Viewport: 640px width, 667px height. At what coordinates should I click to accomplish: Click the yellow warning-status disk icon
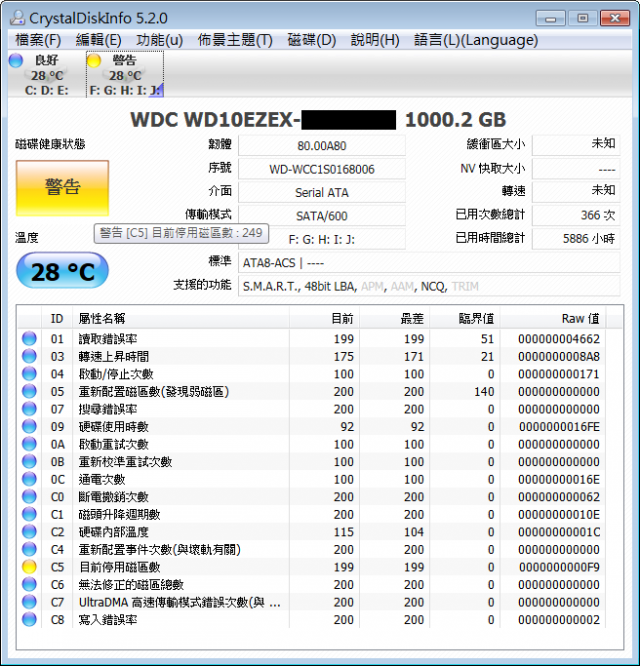(94, 60)
